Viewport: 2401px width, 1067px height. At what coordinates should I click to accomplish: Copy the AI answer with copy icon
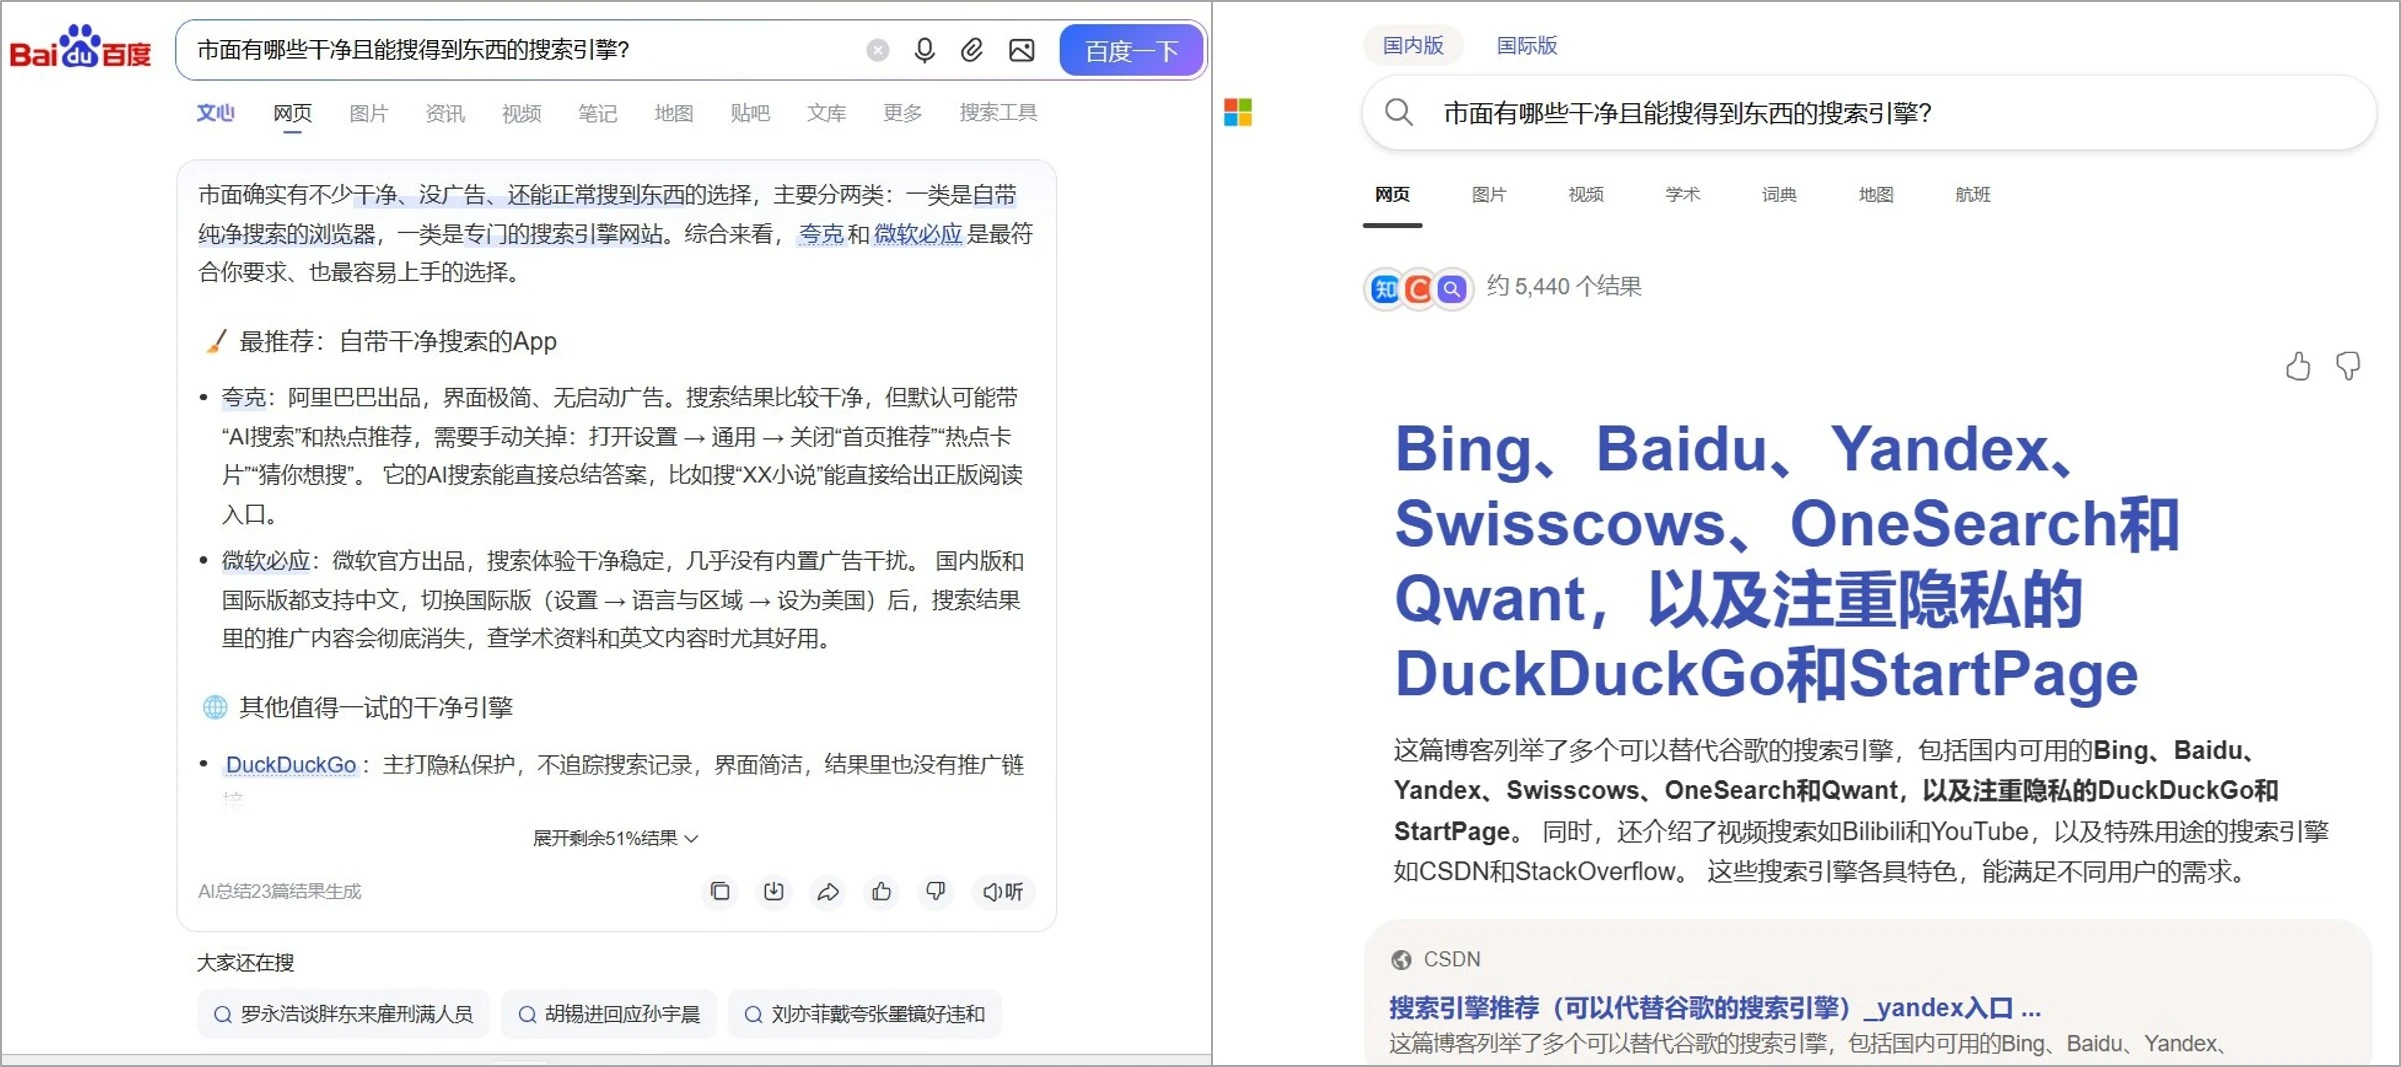pos(720,891)
